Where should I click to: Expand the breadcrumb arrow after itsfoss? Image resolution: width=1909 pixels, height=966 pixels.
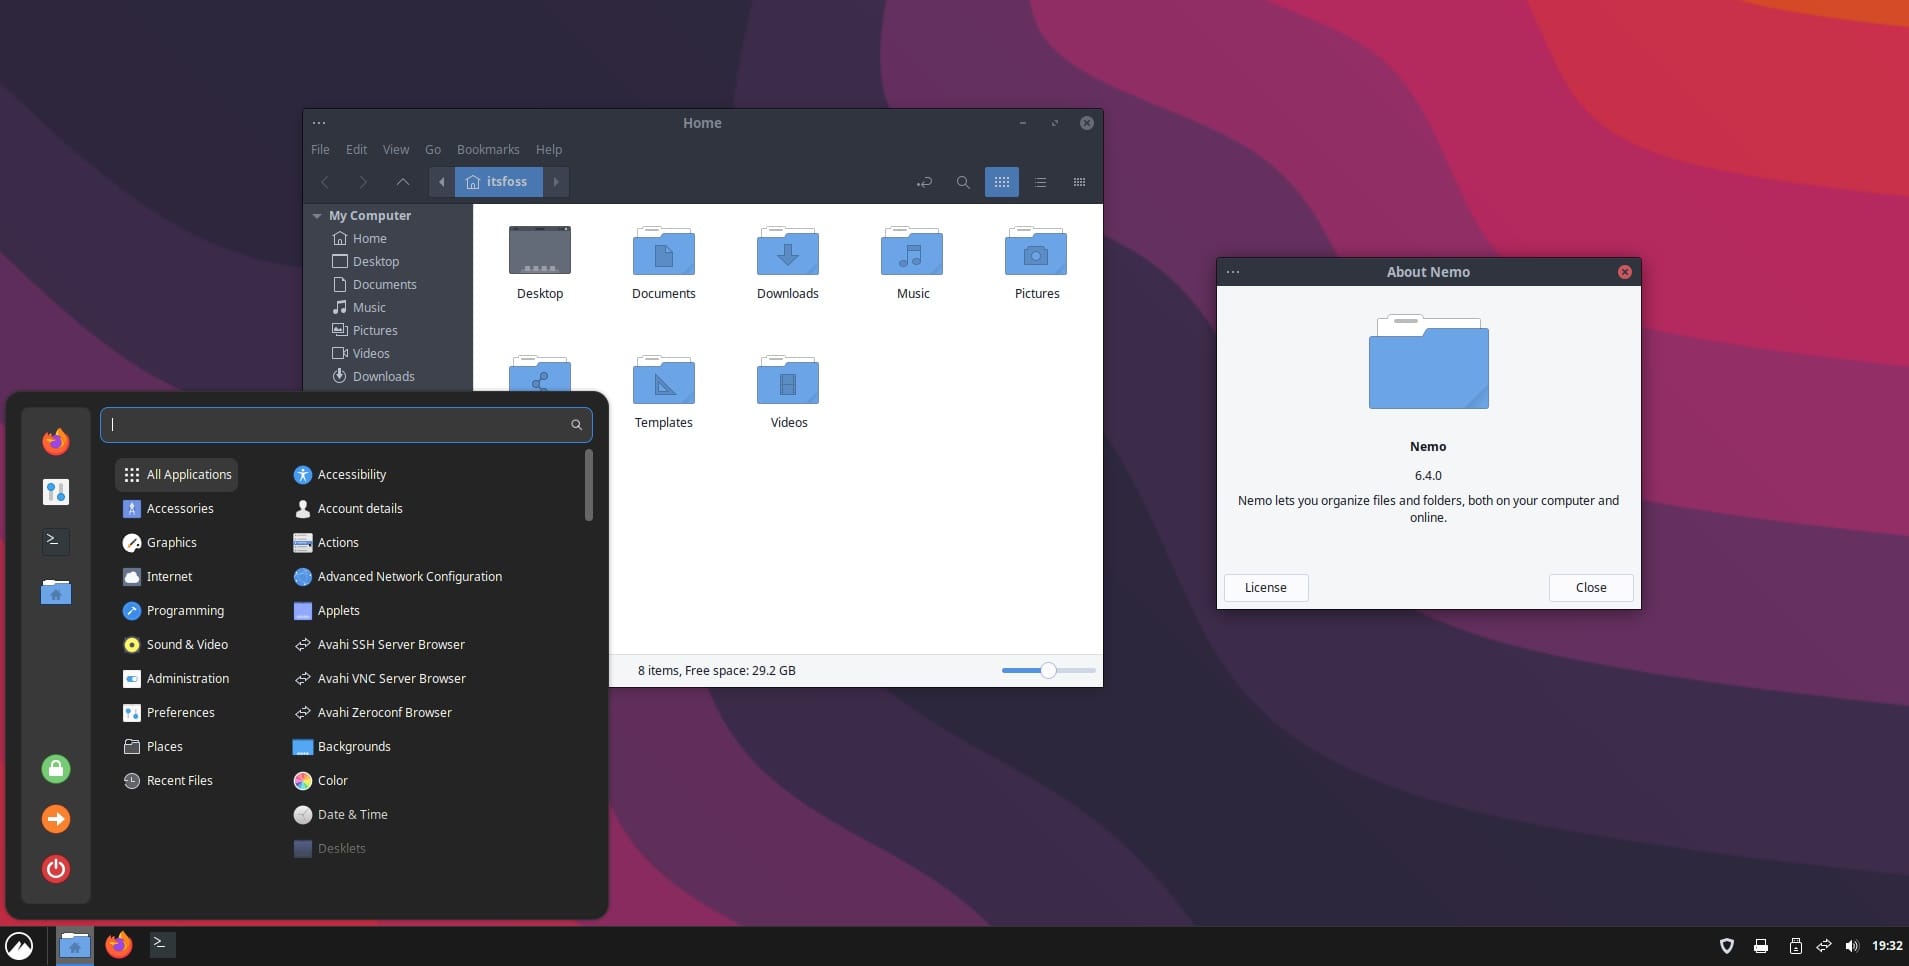click(557, 182)
